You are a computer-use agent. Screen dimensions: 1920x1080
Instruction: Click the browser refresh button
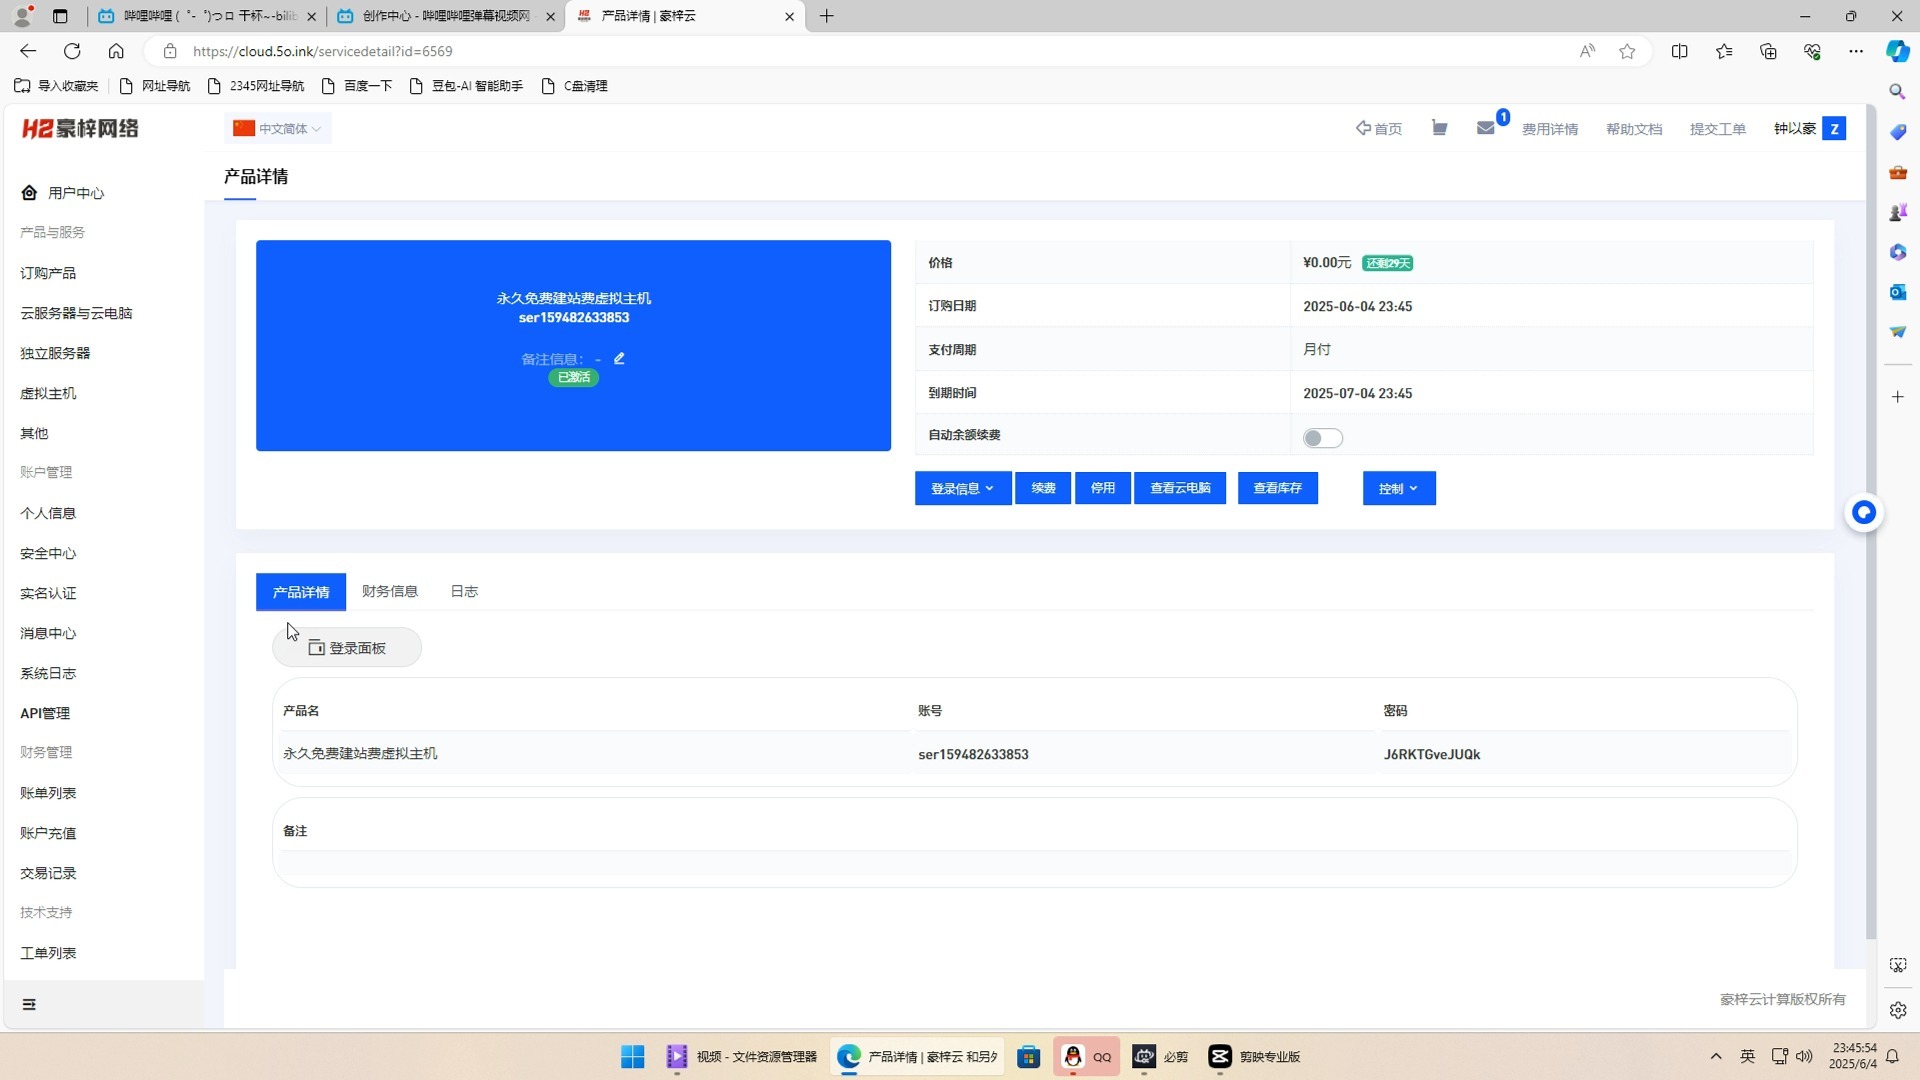click(72, 51)
